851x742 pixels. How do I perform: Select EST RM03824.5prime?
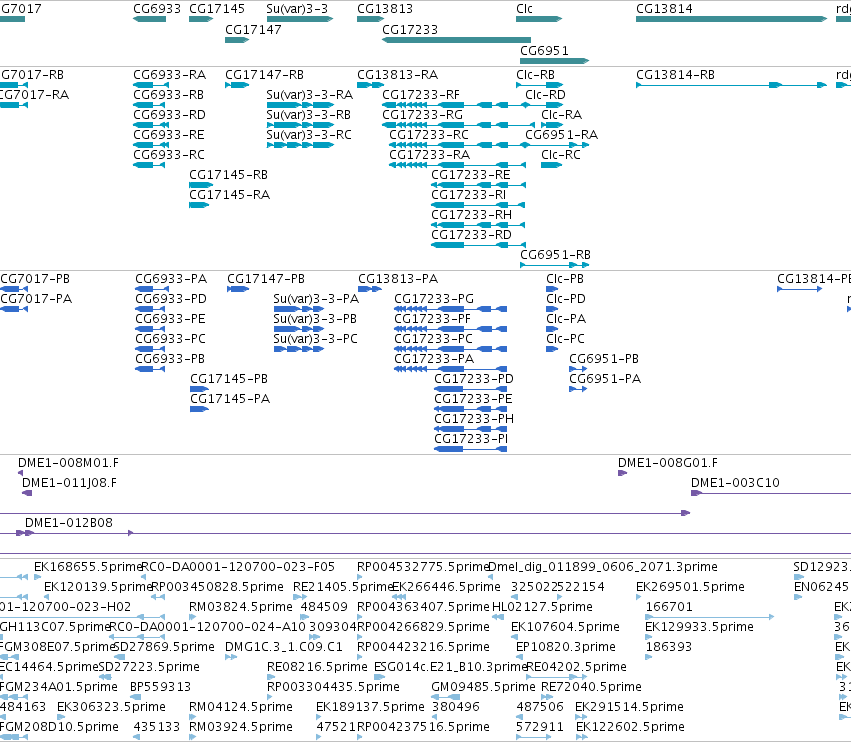(240, 607)
